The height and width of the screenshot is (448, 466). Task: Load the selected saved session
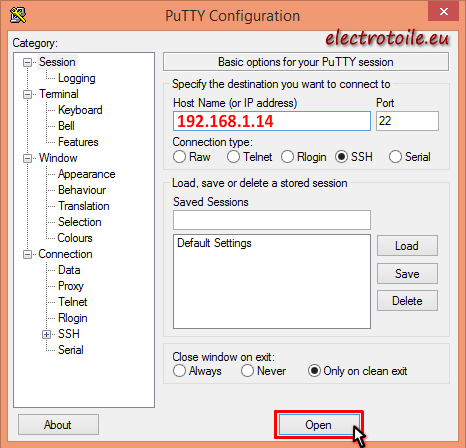click(x=407, y=246)
